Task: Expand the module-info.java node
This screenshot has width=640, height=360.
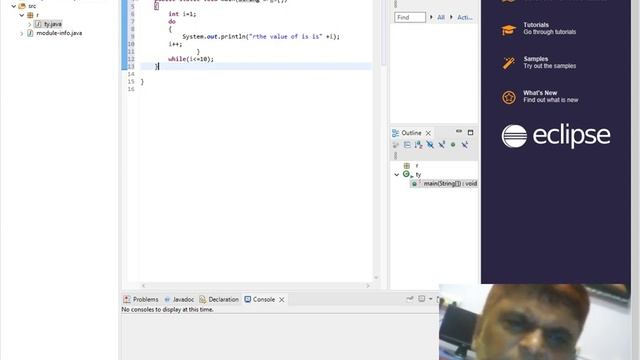Action: pos(22,33)
